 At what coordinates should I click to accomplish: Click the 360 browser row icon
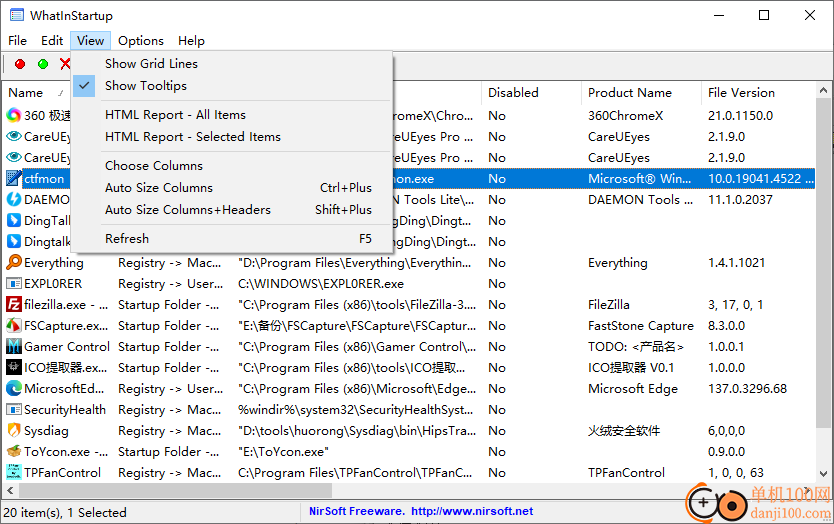click(14, 115)
